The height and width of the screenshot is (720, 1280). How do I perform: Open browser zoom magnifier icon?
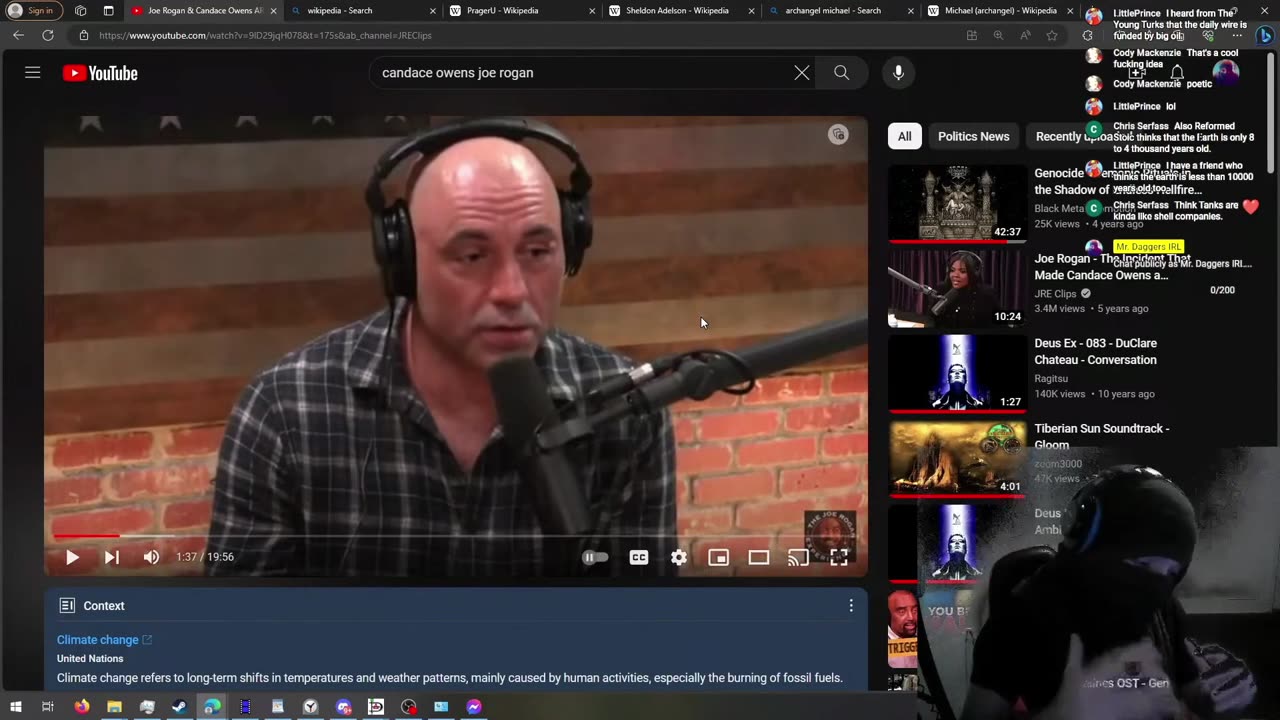tap(998, 35)
